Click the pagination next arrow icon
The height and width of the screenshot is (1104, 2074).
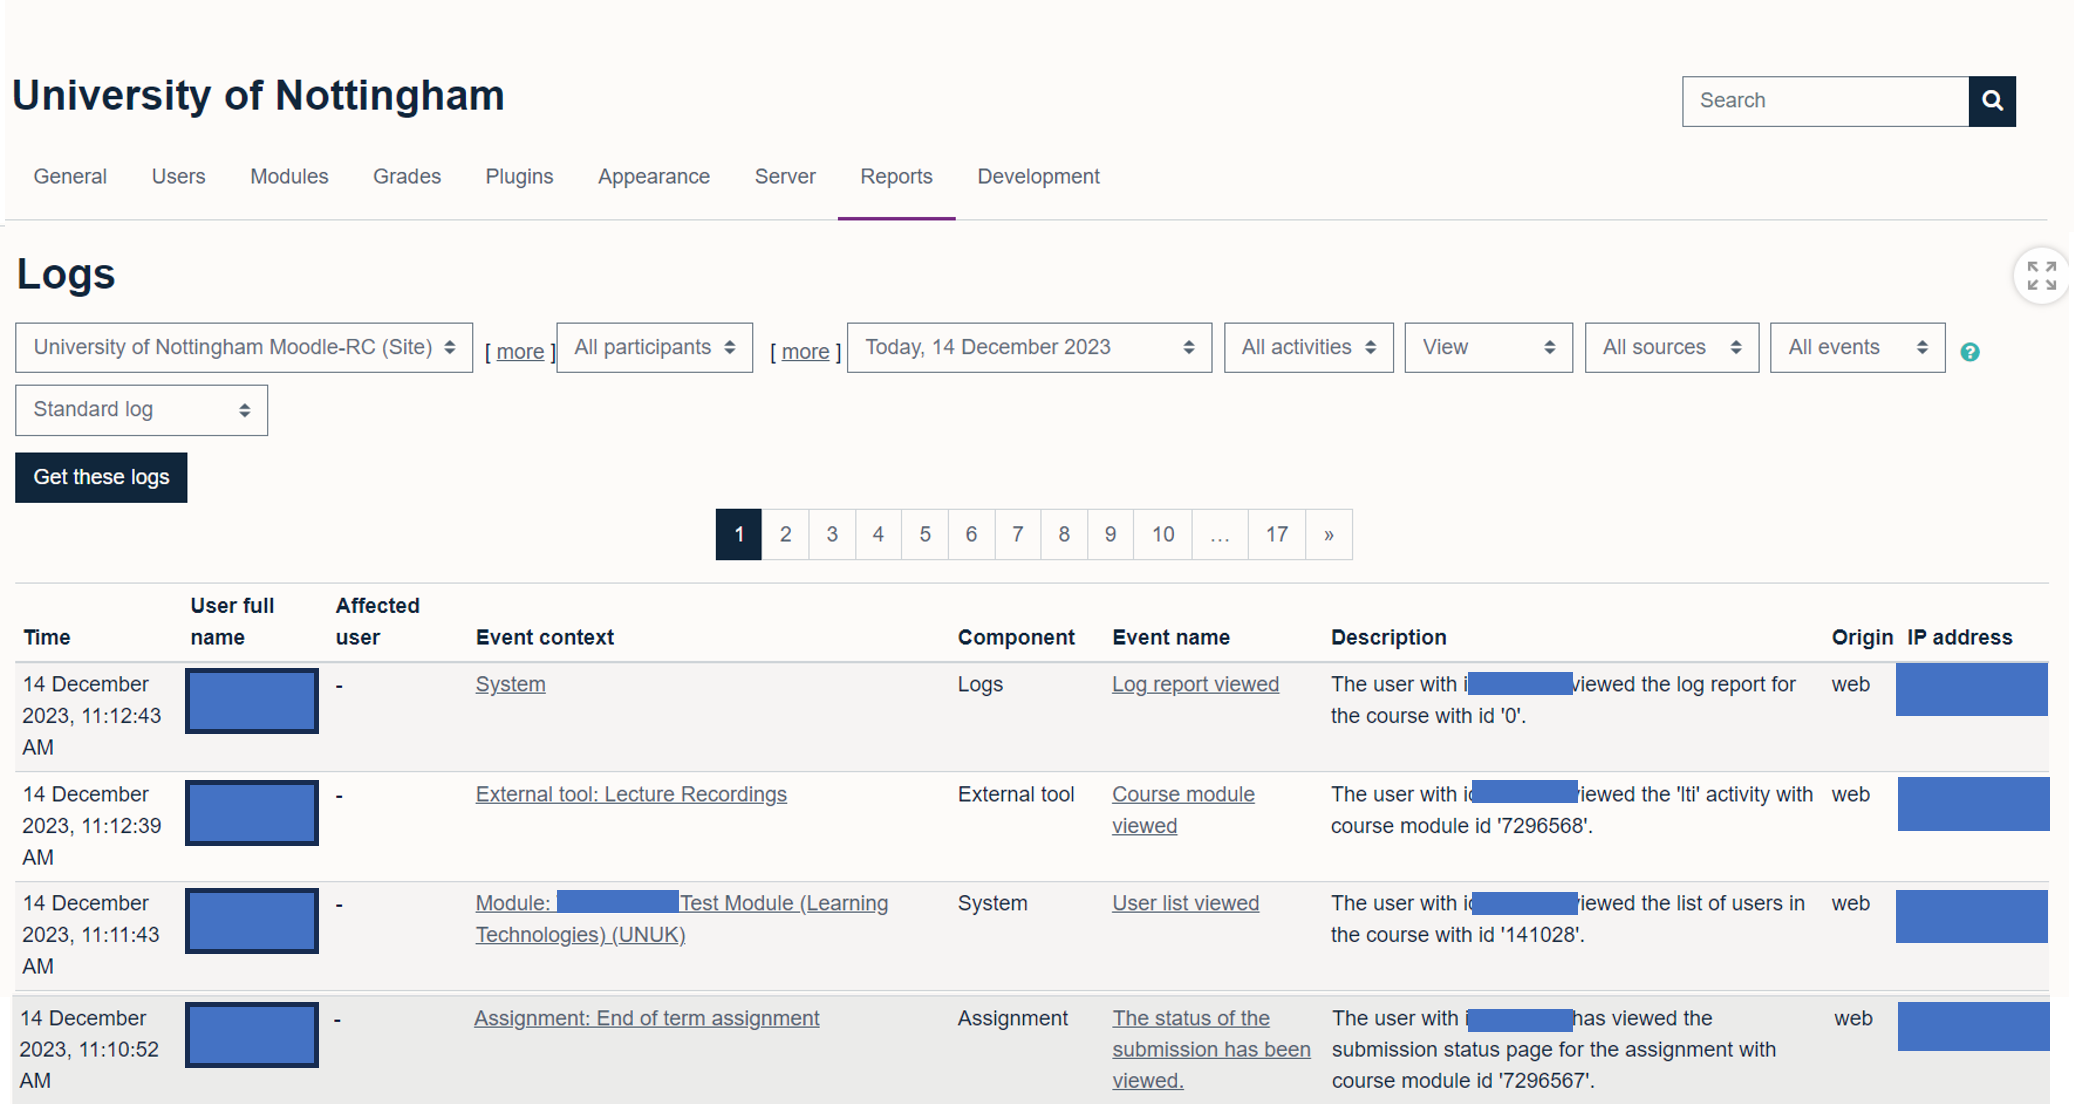click(1328, 533)
